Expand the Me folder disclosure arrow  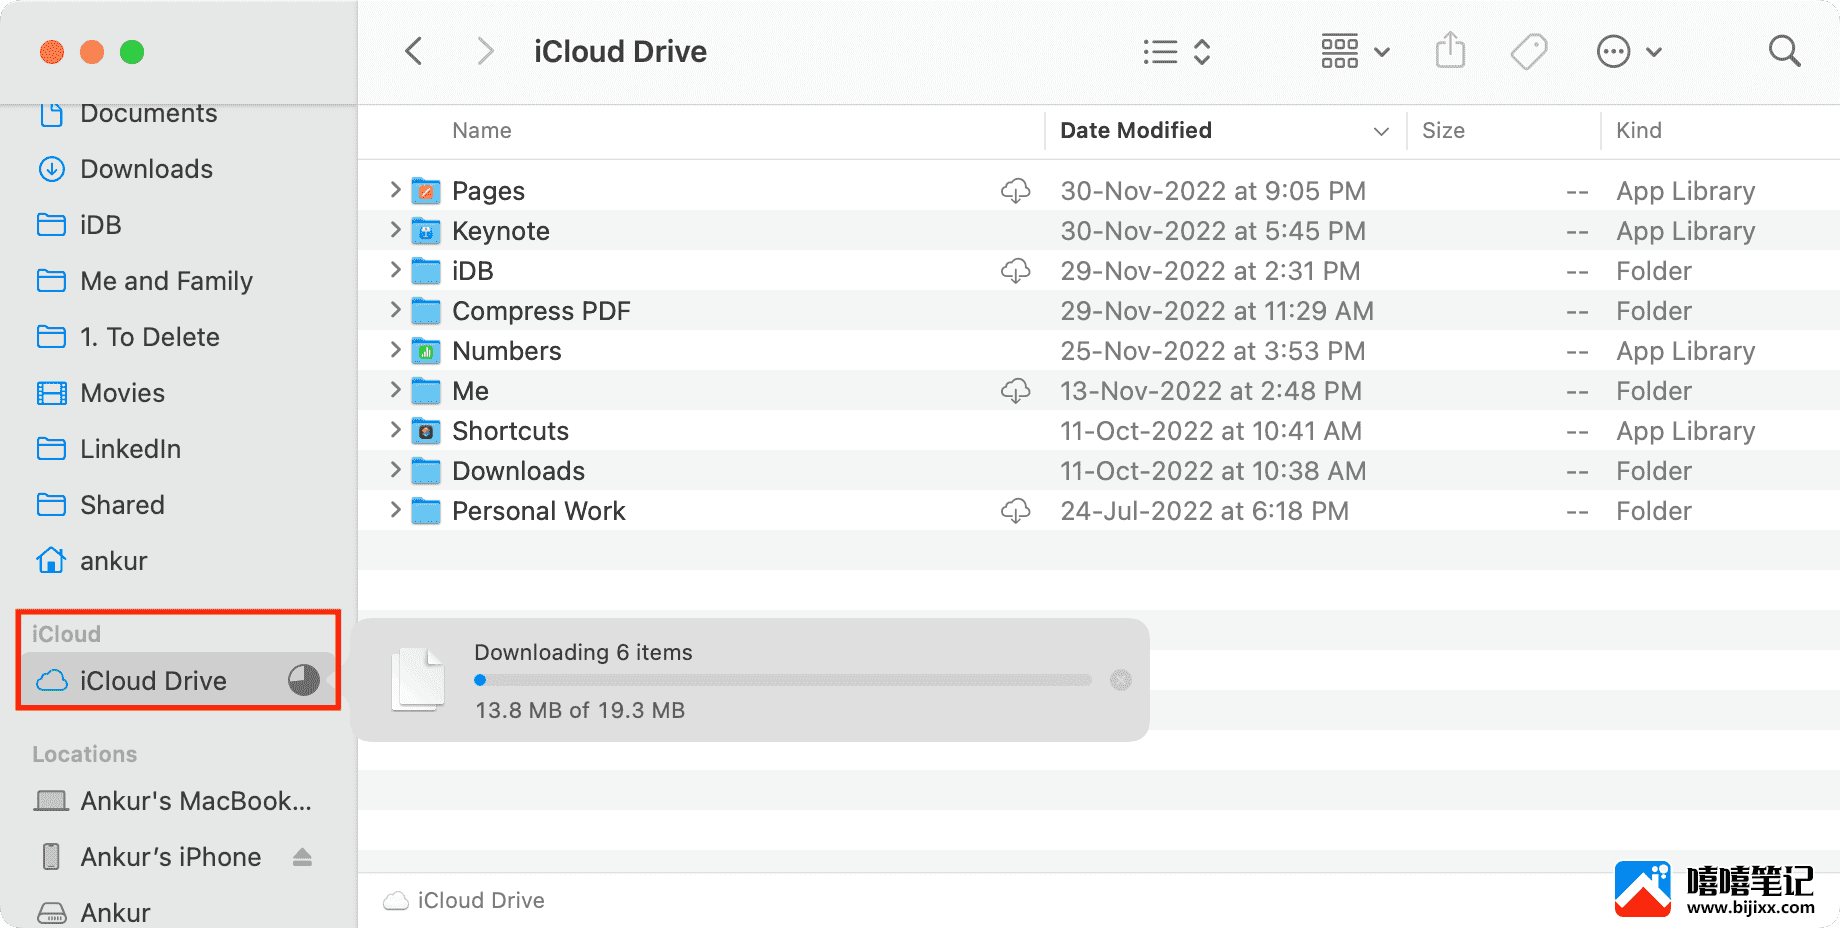pos(395,390)
